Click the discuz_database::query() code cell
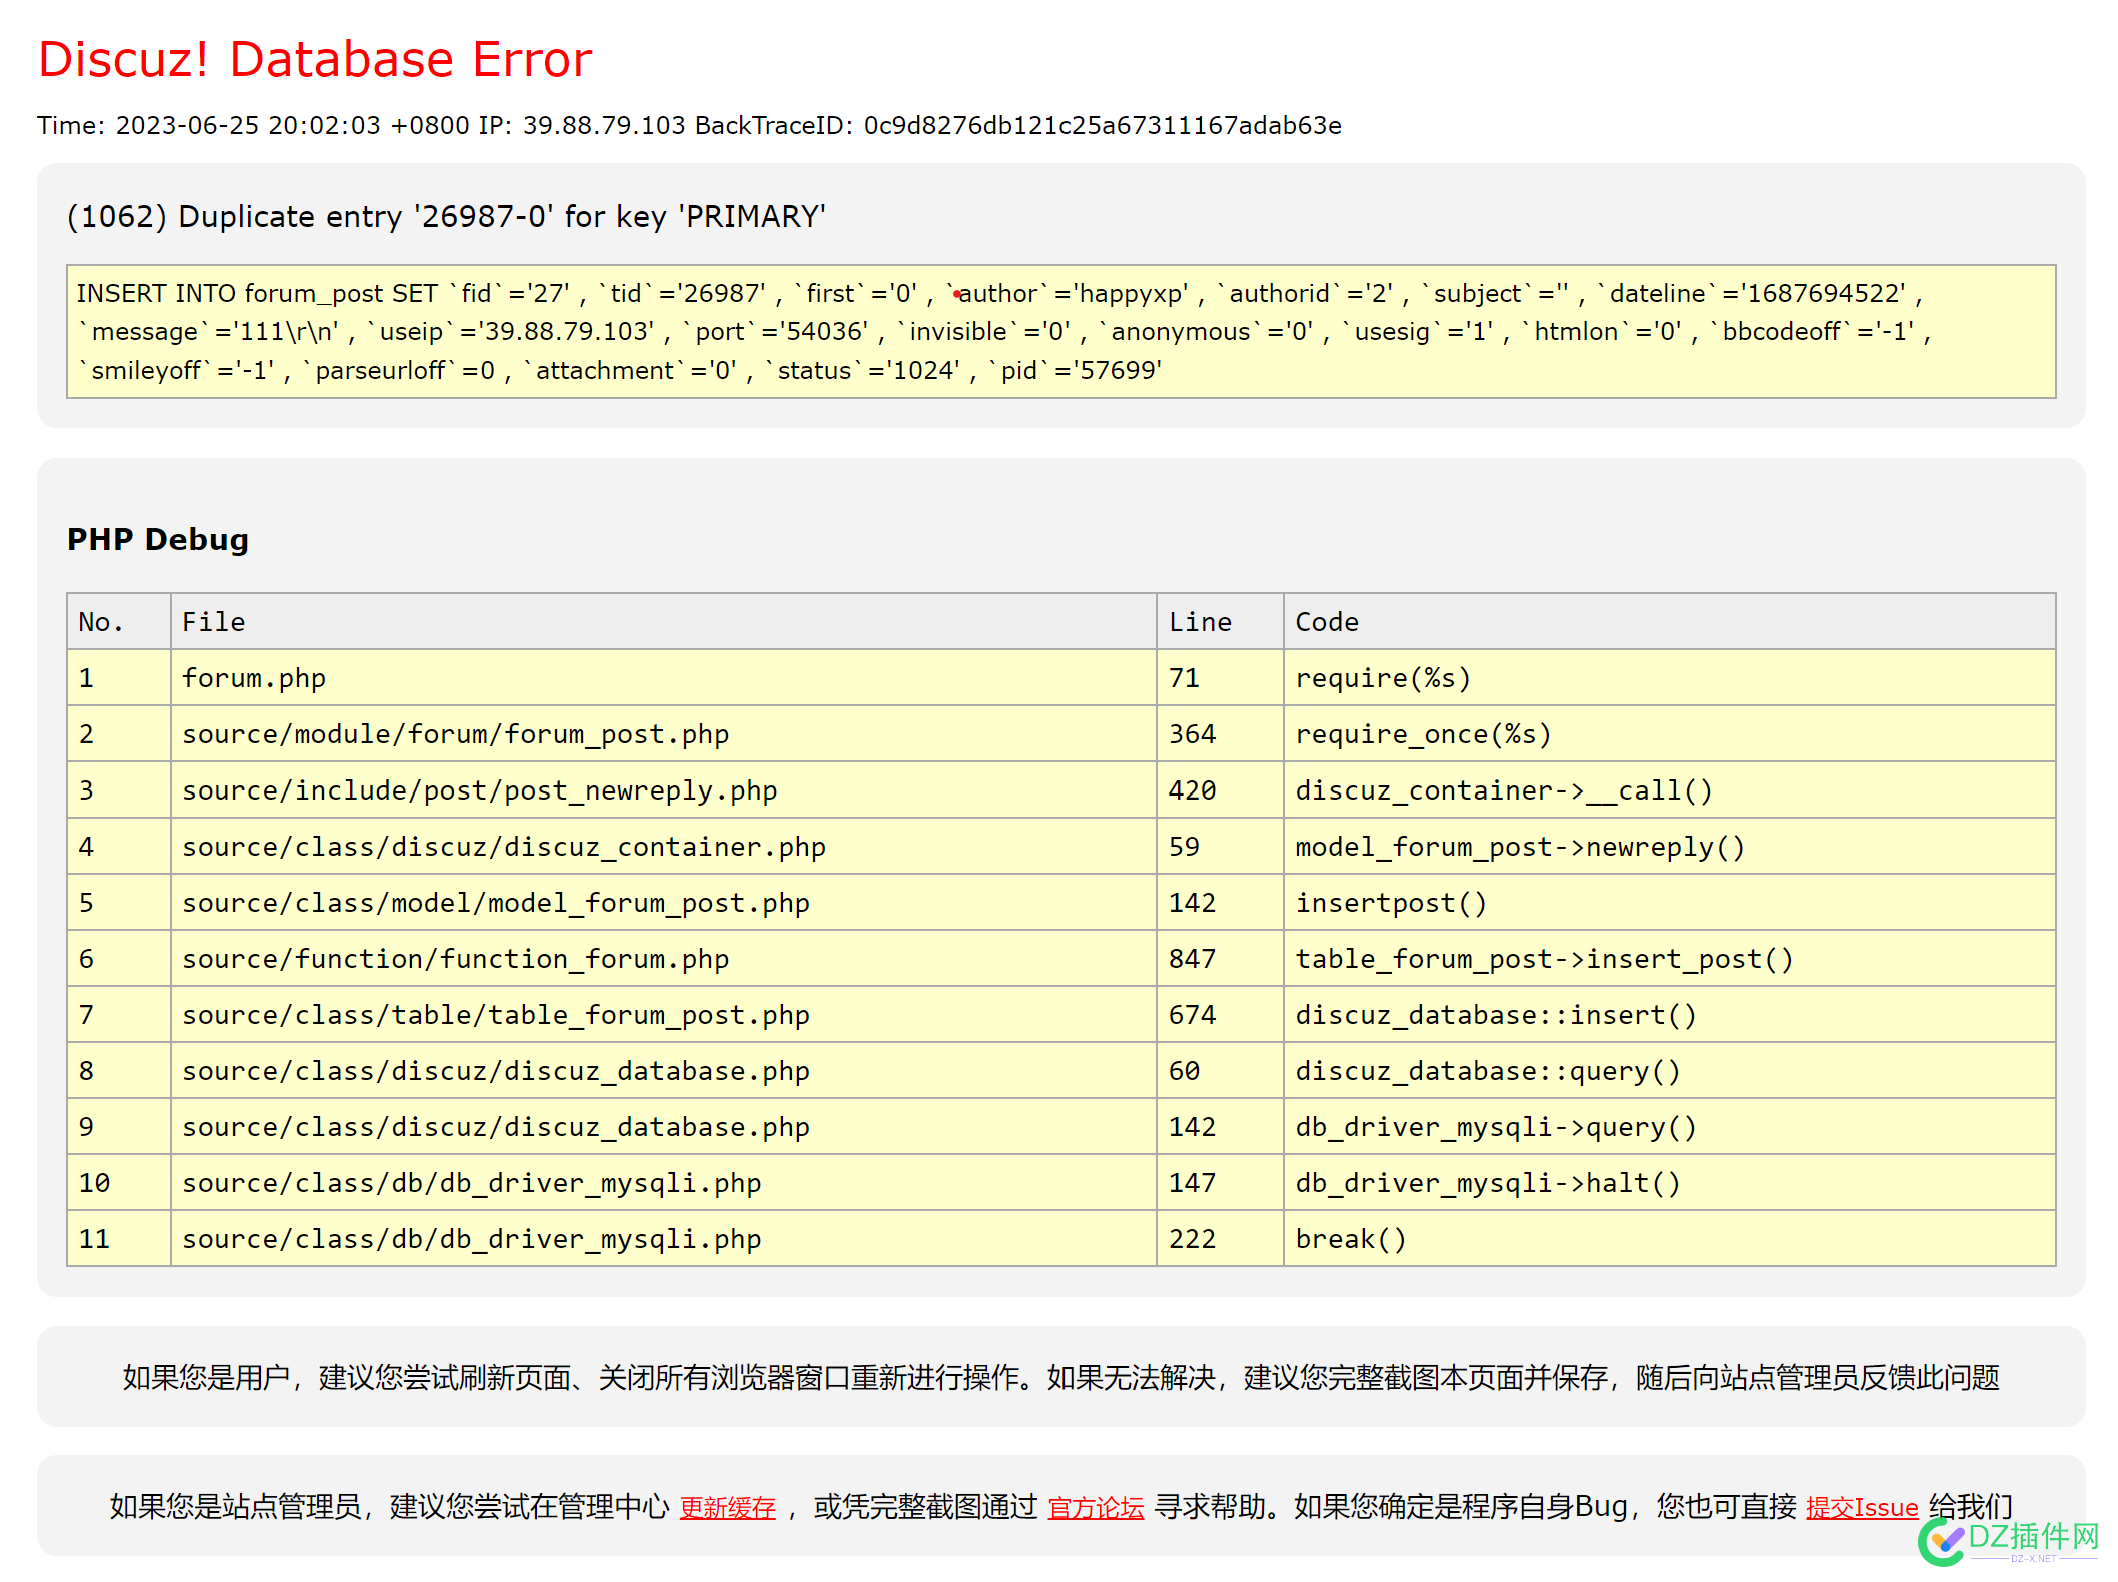 coord(1670,1071)
